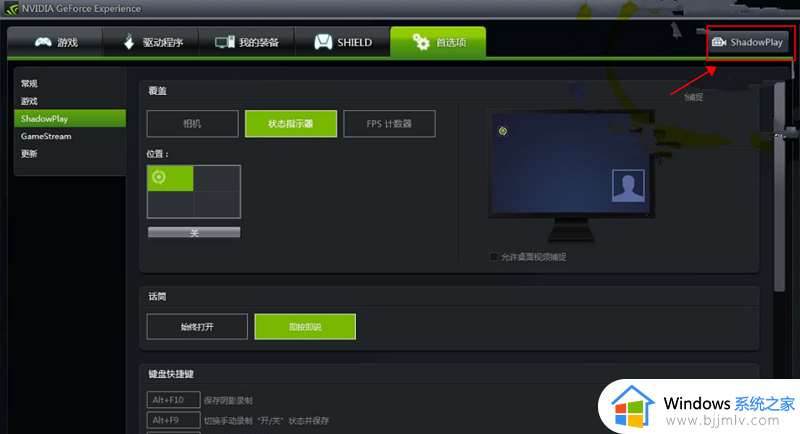The height and width of the screenshot is (434, 800).
Task: Click the download arrow icon on 驱动程序 tab
Action: pyautogui.click(x=129, y=42)
